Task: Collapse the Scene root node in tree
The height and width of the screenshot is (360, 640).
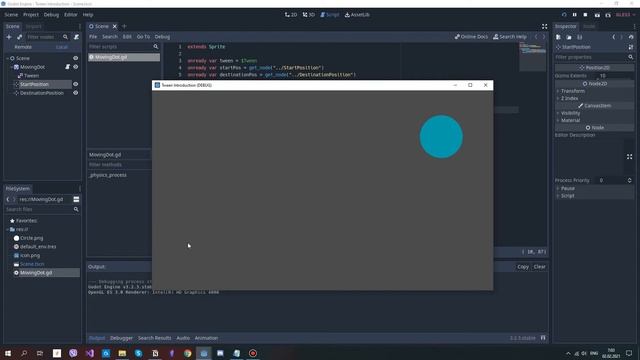Action: tap(7, 58)
